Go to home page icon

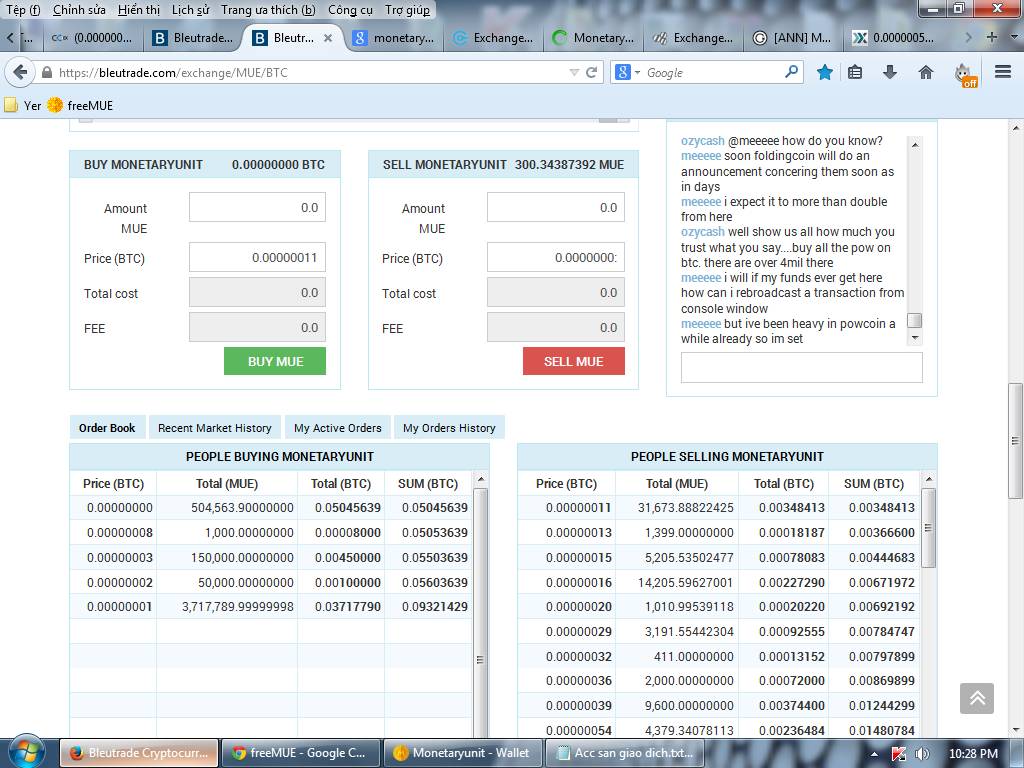pyautogui.click(x=925, y=72)
